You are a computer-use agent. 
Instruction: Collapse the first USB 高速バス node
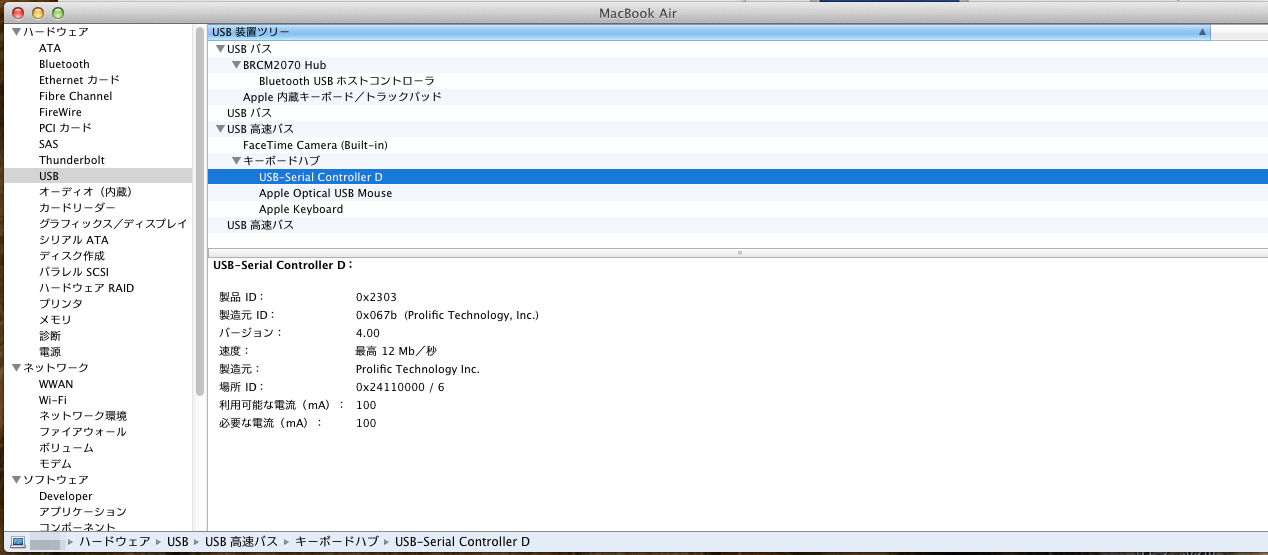(x=220, y=129)
